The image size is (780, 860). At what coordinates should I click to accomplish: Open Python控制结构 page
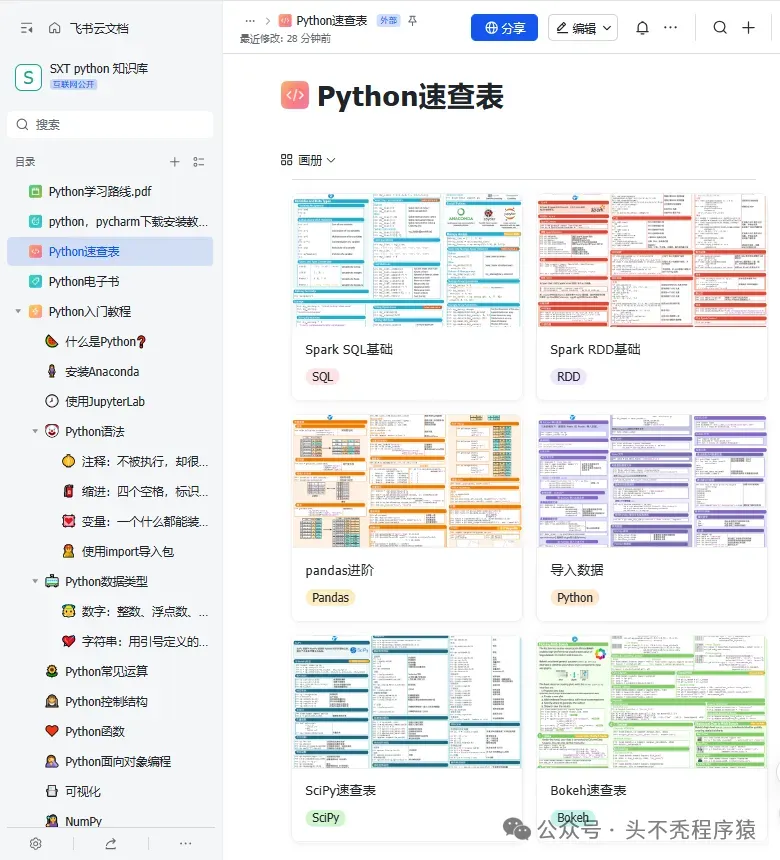coord(106,701)
